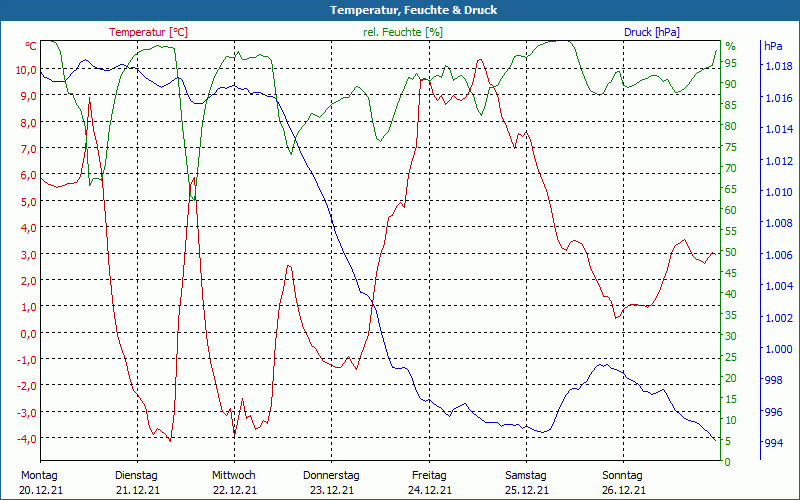The height and width of the screenshot is (500, 800).
Task: Click the 'Mittwoch' day label
Action: click(x=234, y=476)
